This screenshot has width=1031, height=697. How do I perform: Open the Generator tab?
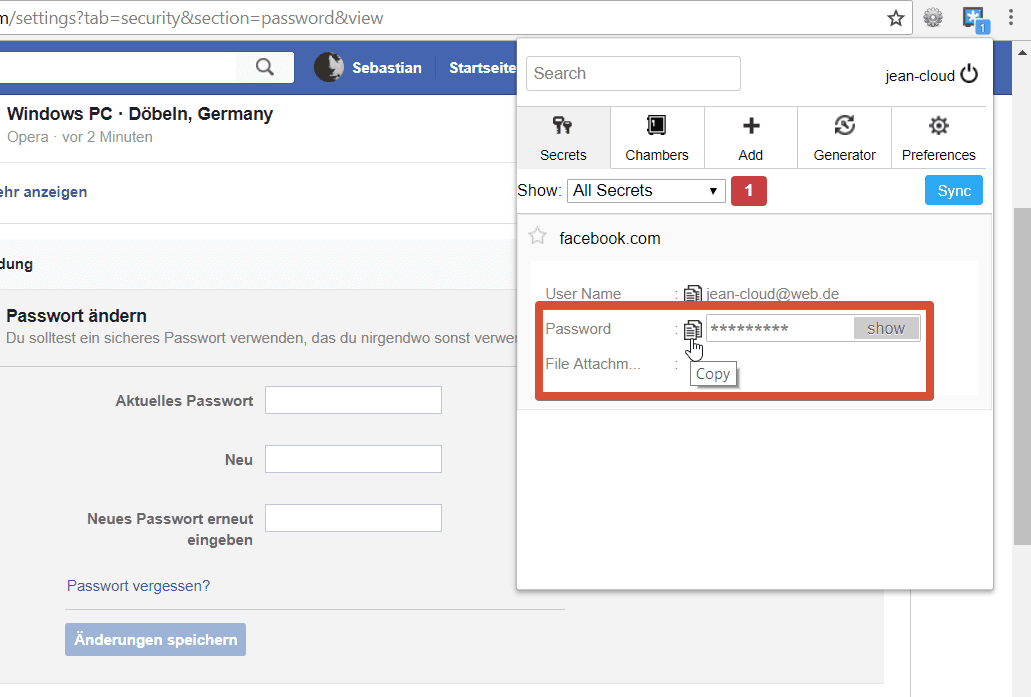point(844,138)
